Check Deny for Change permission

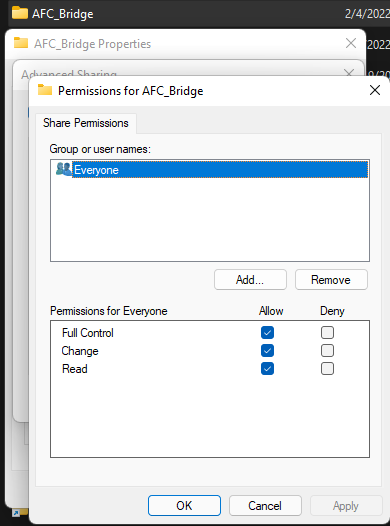point(327,351)
